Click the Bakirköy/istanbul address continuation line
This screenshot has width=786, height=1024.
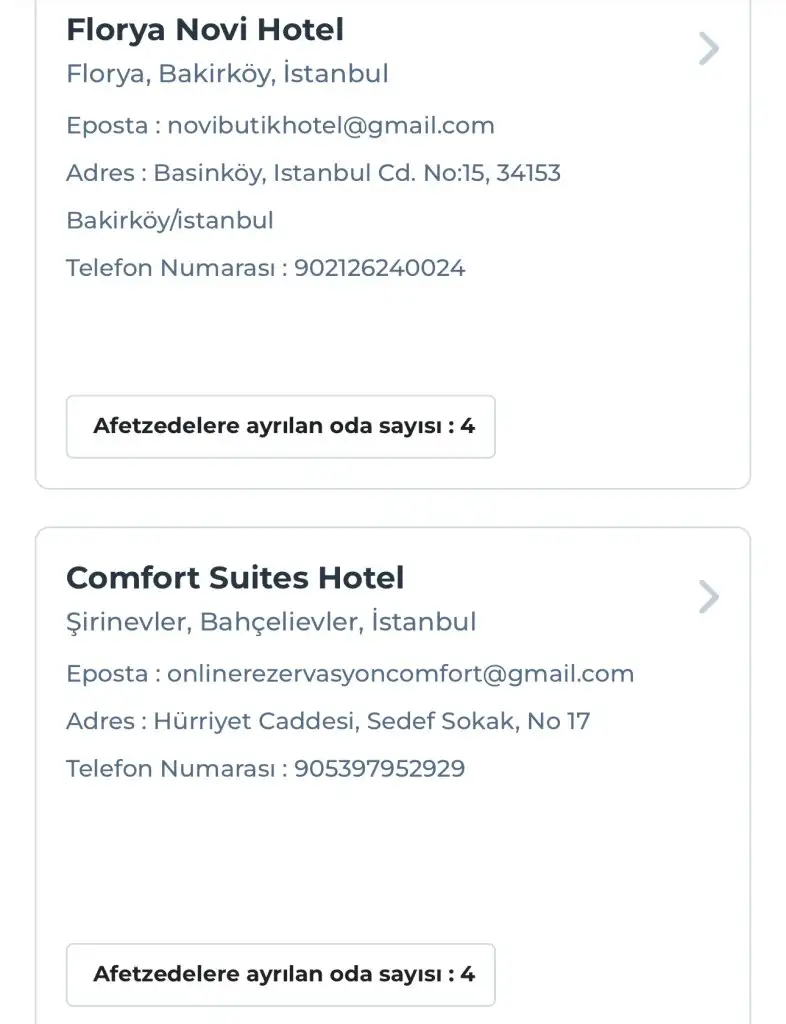(x=170, y=220)
